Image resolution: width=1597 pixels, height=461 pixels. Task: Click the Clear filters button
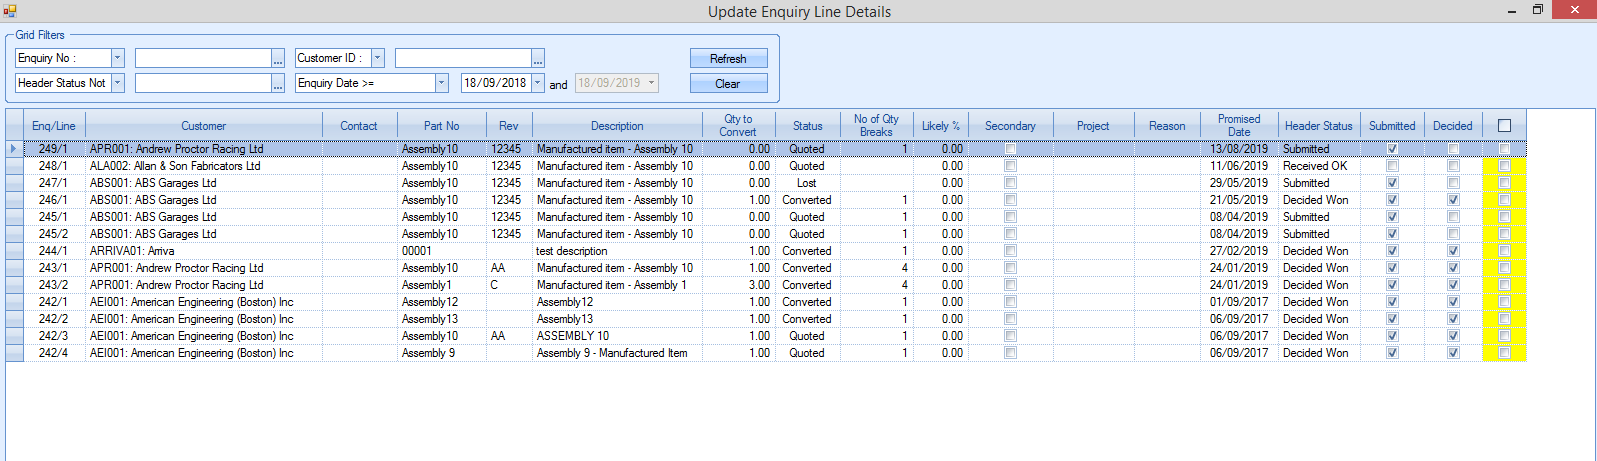728,84
